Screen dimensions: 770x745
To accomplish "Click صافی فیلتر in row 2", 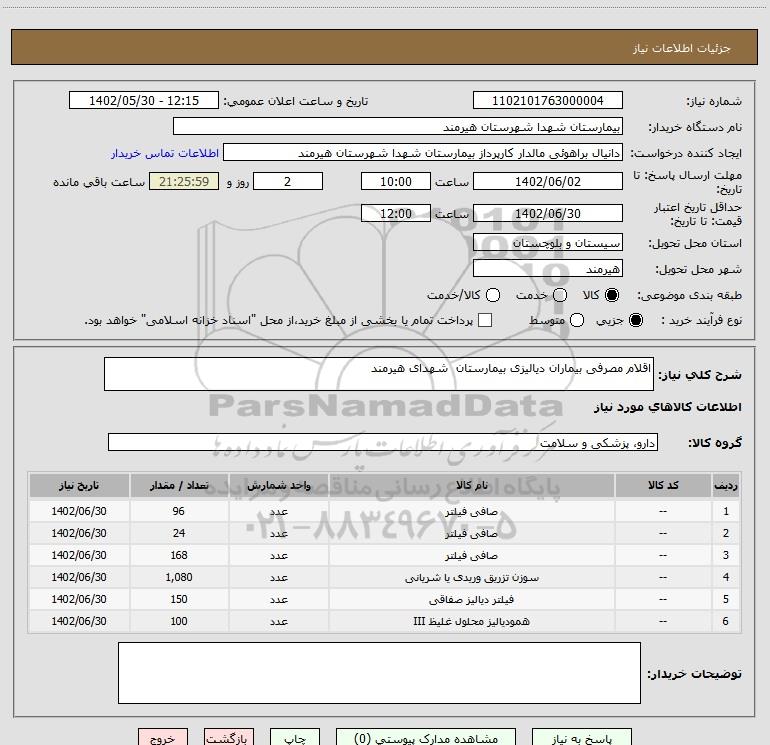I will click(471, 533).
